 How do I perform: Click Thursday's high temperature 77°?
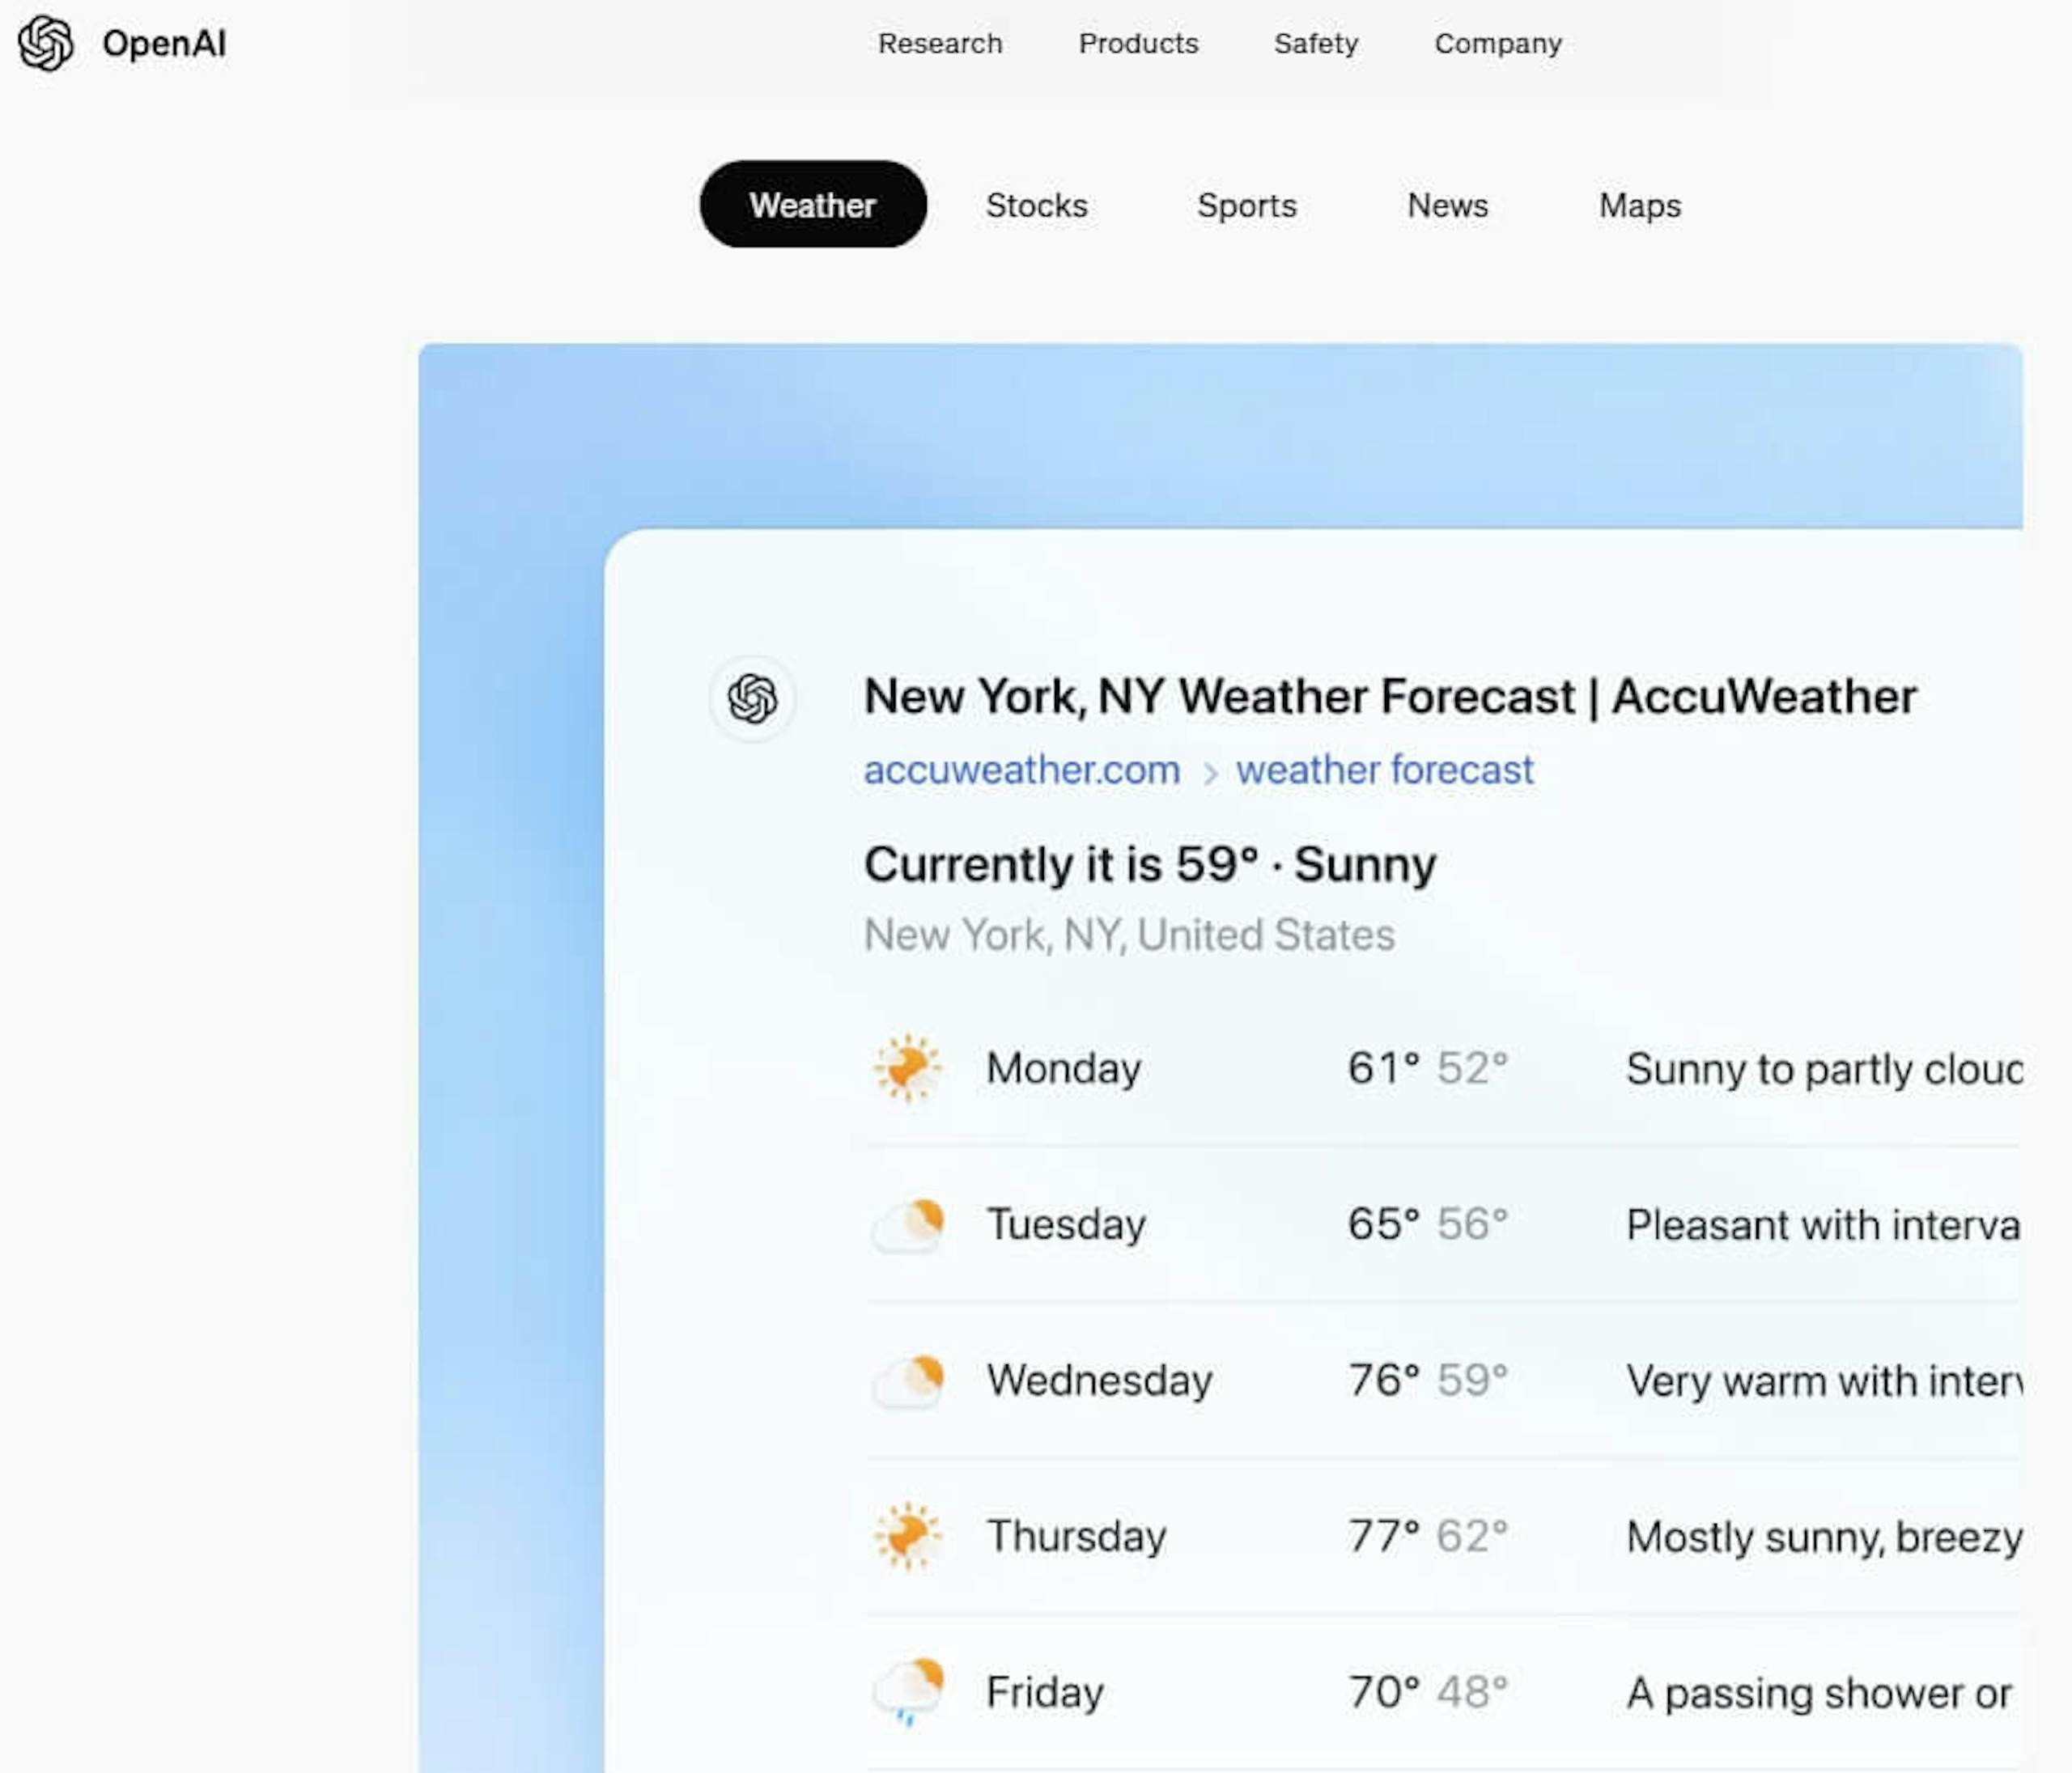1384,1536
